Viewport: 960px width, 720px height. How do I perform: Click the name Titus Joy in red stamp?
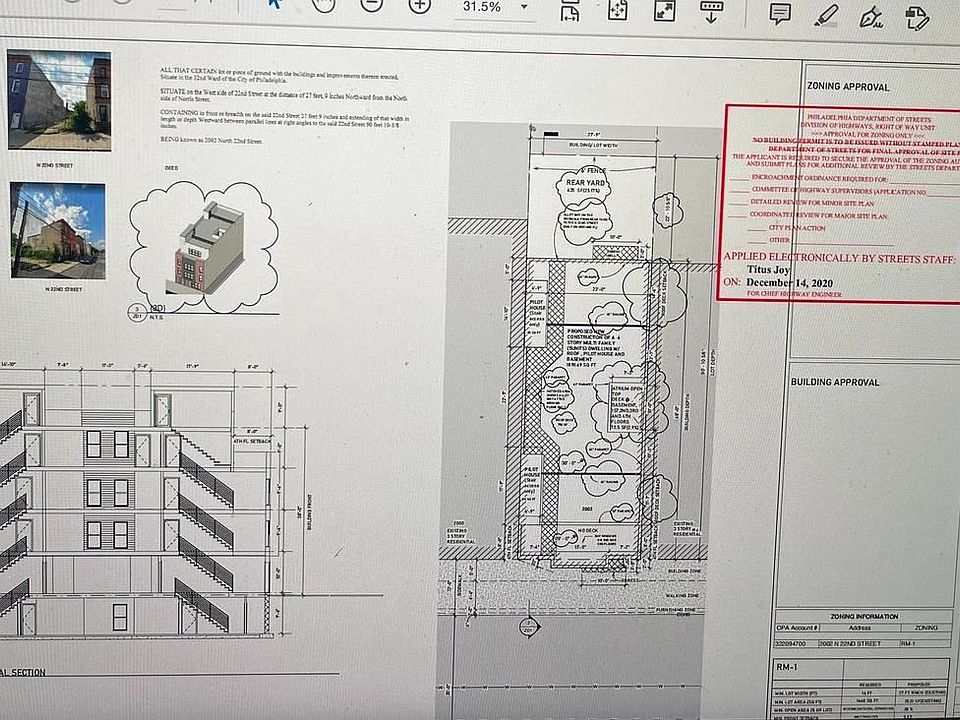click(x=768, y=269)
